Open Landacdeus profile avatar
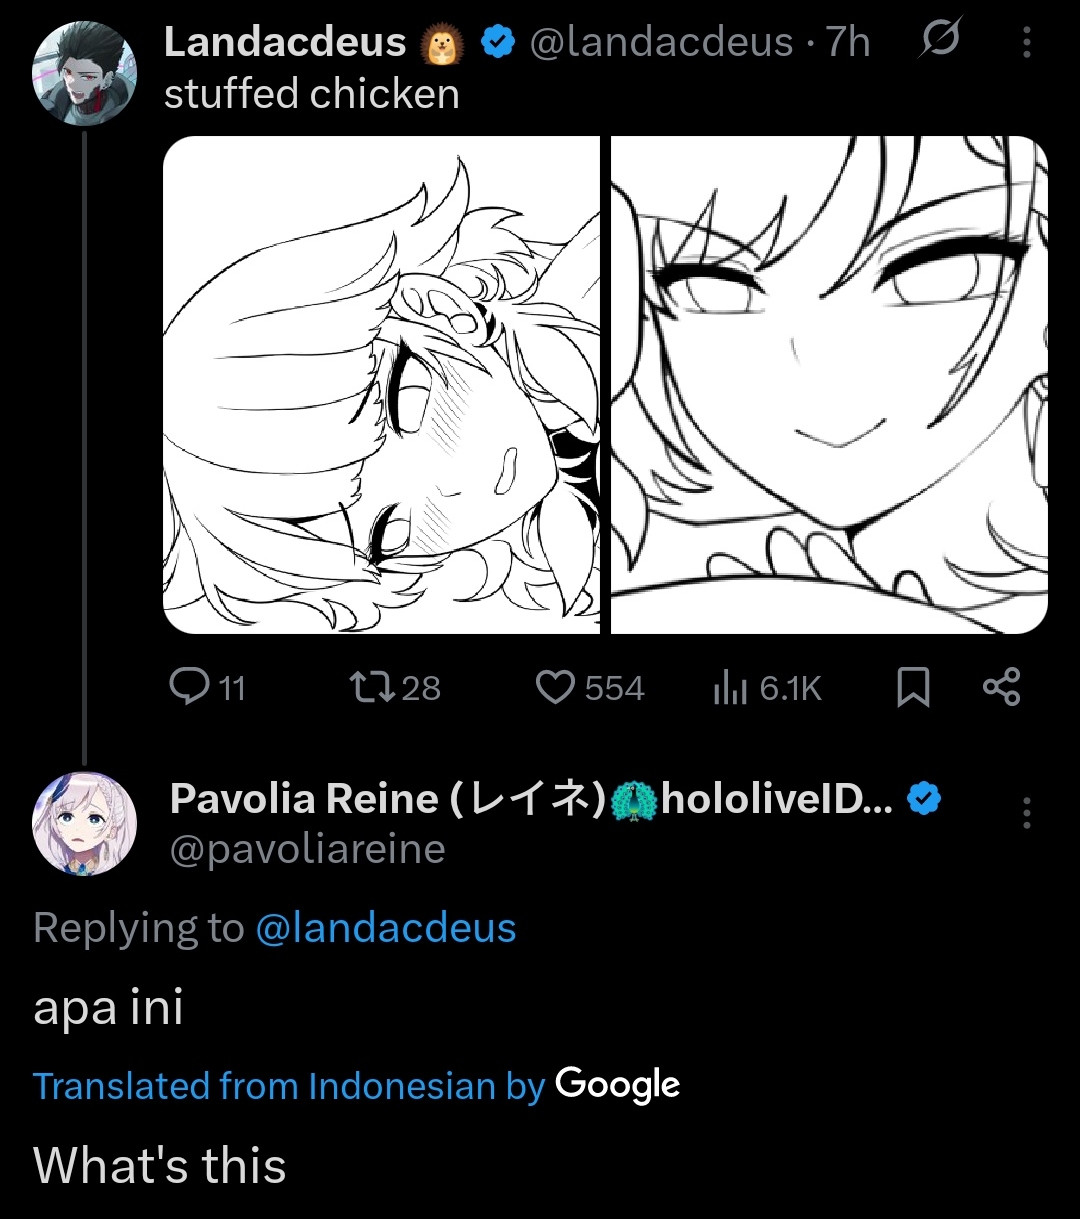Viewport: 1080px width, 1219px height. click(x=84, y=72)
